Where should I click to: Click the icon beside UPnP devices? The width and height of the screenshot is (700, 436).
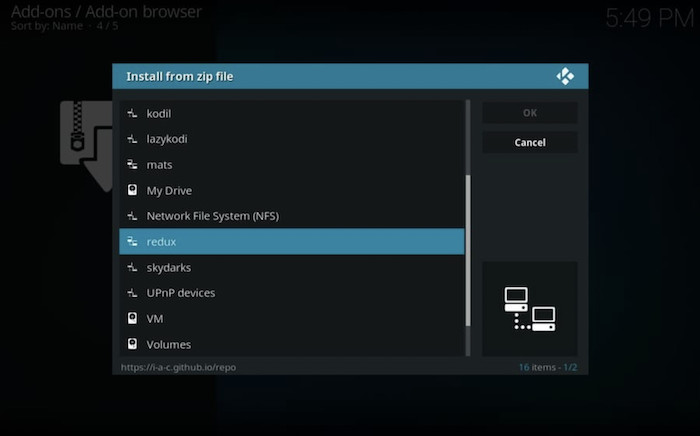pos(132,293)
